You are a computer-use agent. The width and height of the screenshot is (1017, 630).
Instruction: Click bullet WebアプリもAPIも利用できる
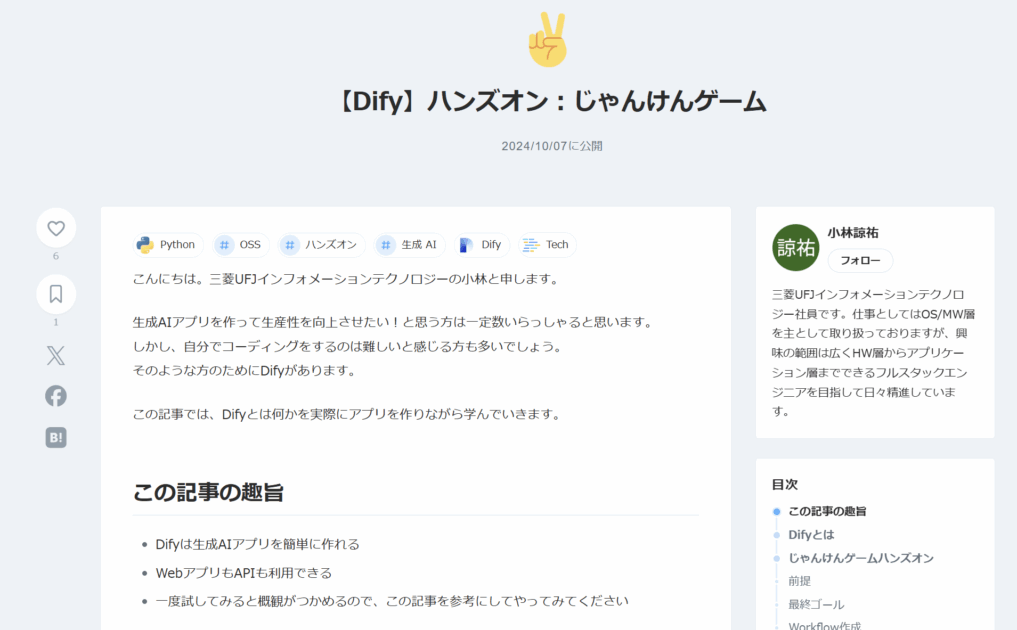click(x=243, y=573)
